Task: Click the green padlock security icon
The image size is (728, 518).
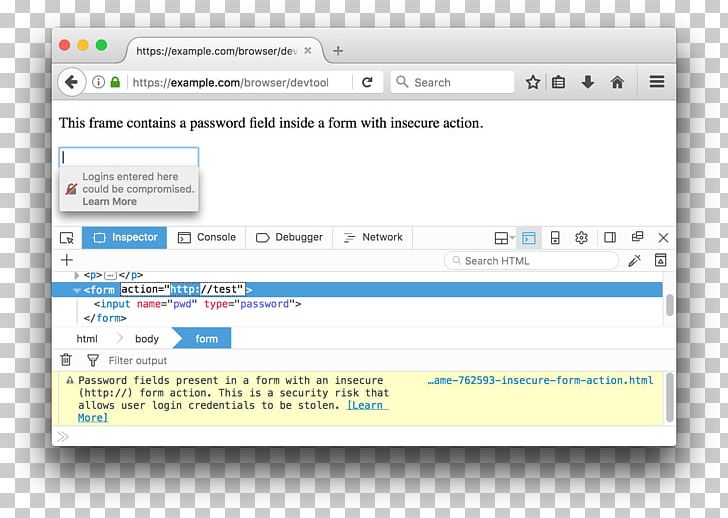Action: pos(115,82)
